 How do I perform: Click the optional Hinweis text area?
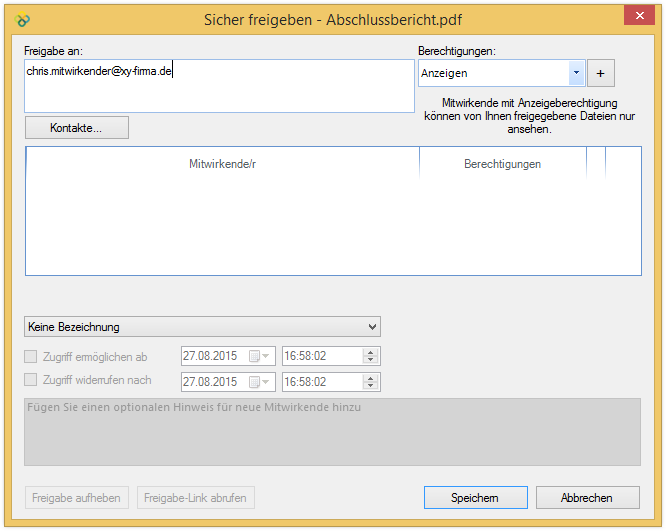332,432
